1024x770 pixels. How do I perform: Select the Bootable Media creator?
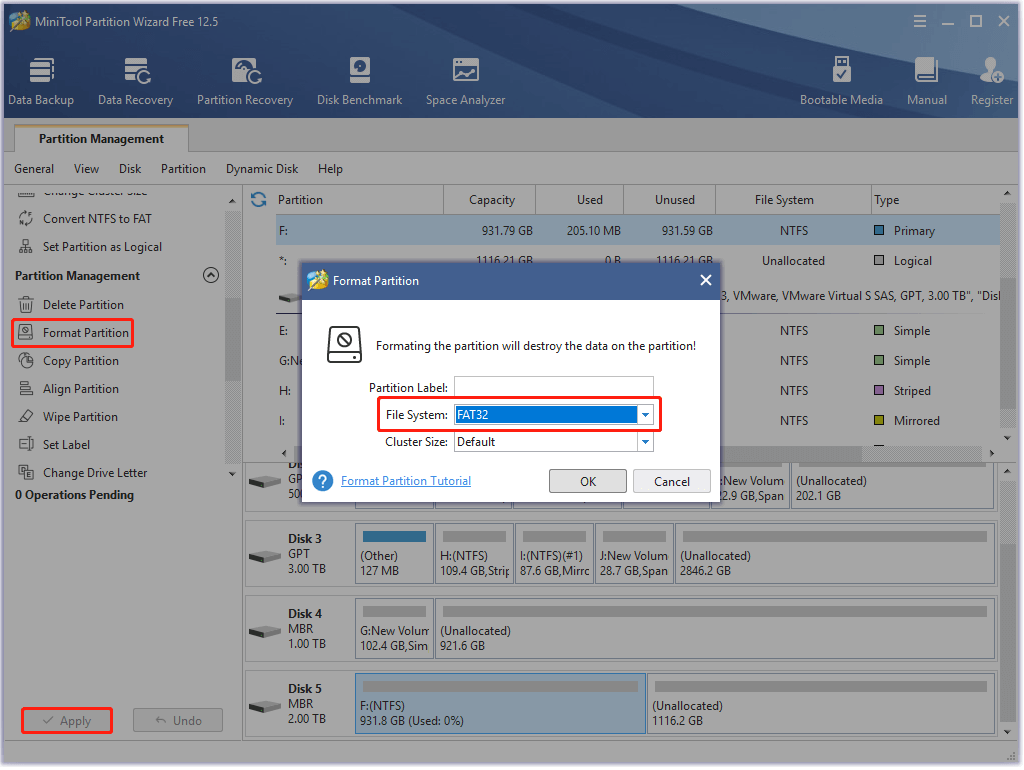click(x=841, y=79)
